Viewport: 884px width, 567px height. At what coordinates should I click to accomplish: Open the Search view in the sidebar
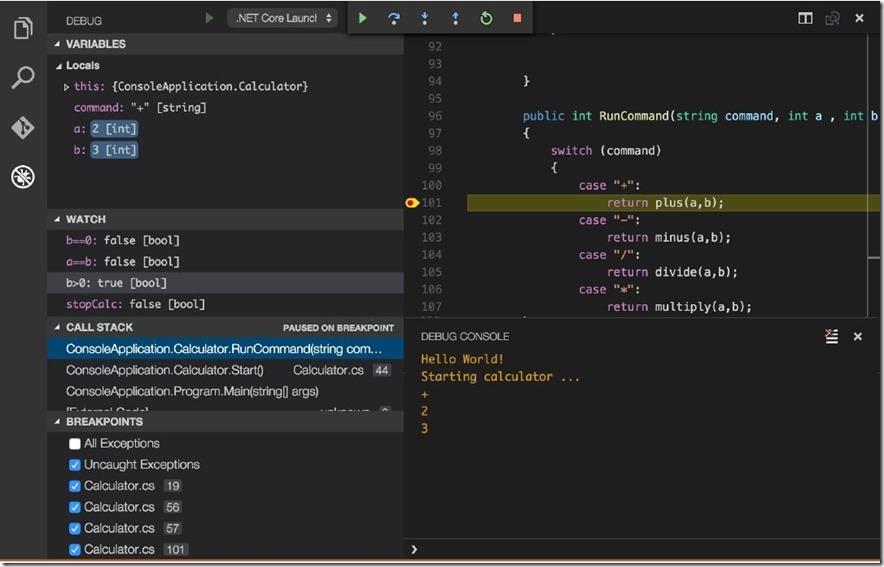(x=23, y=77)
